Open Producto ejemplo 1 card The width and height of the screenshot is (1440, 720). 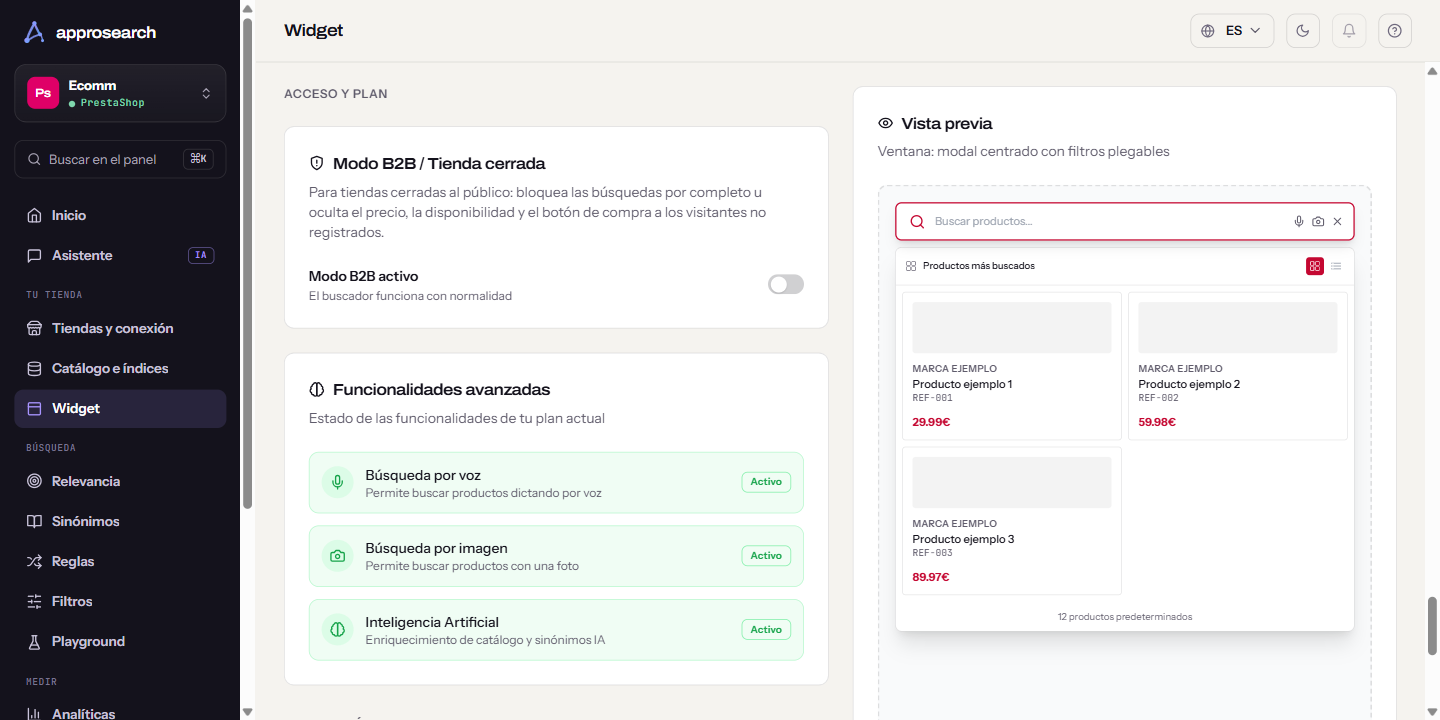(1012, 366)
